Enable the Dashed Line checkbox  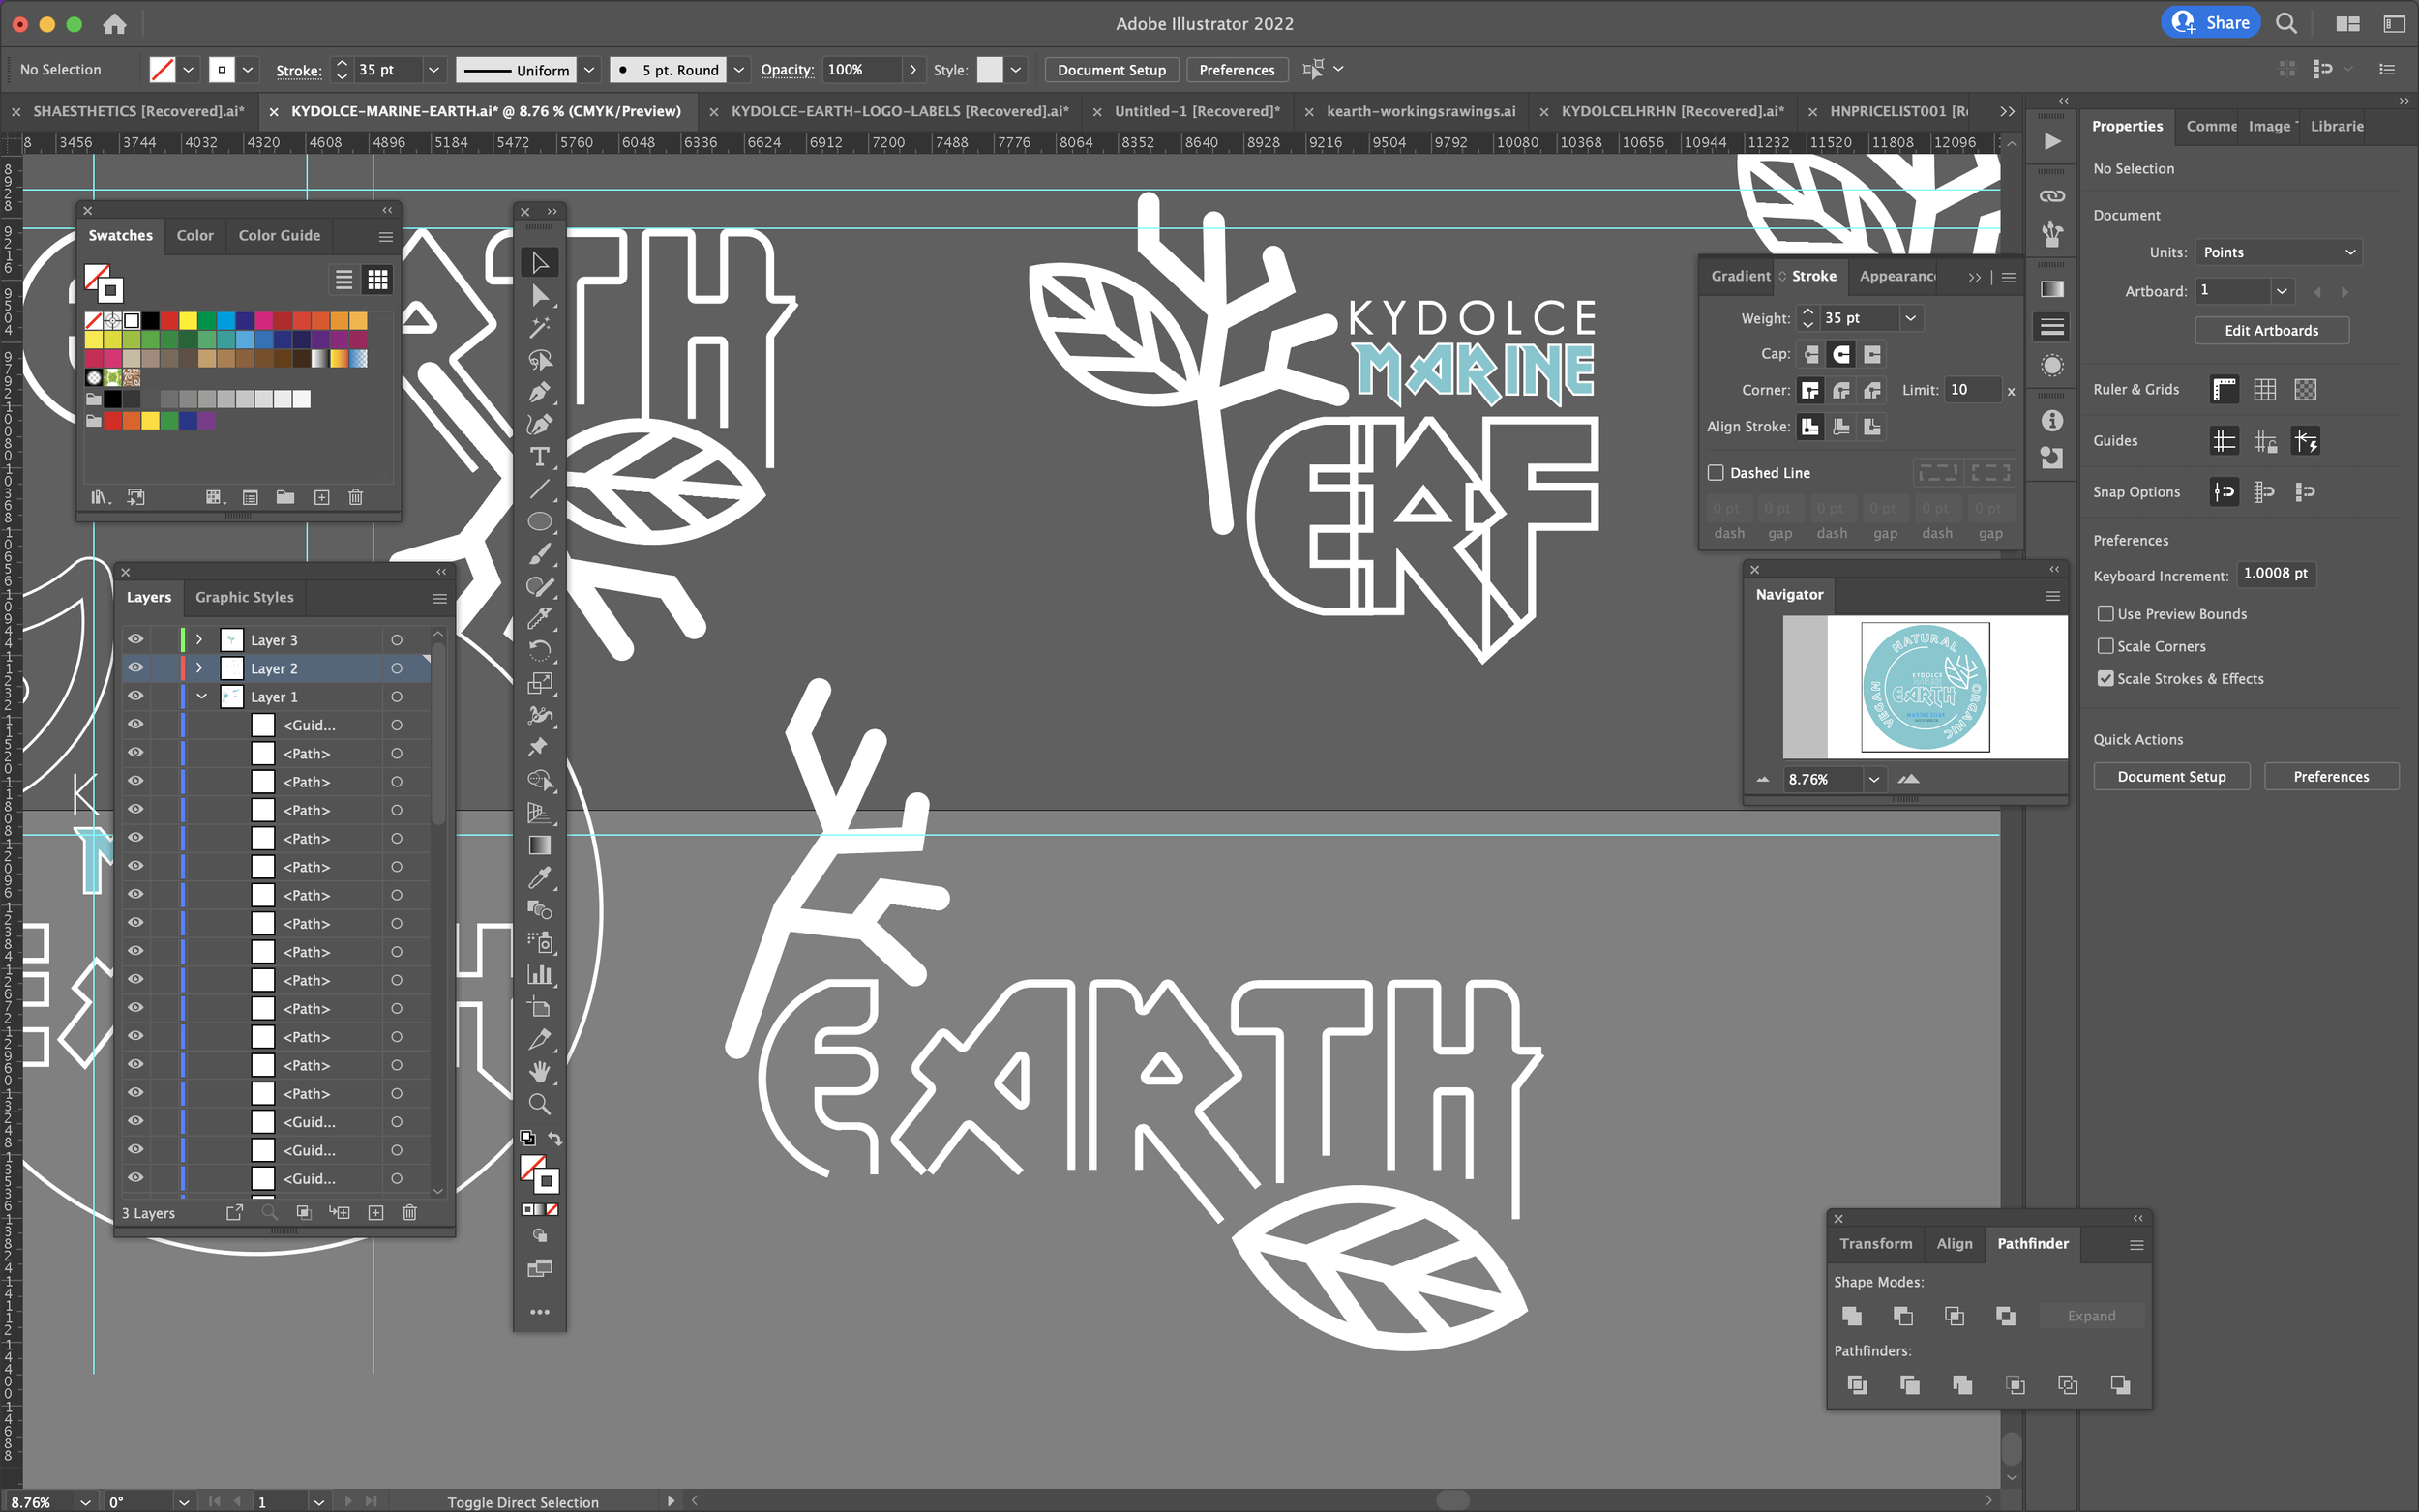(x=1716, y=472)
